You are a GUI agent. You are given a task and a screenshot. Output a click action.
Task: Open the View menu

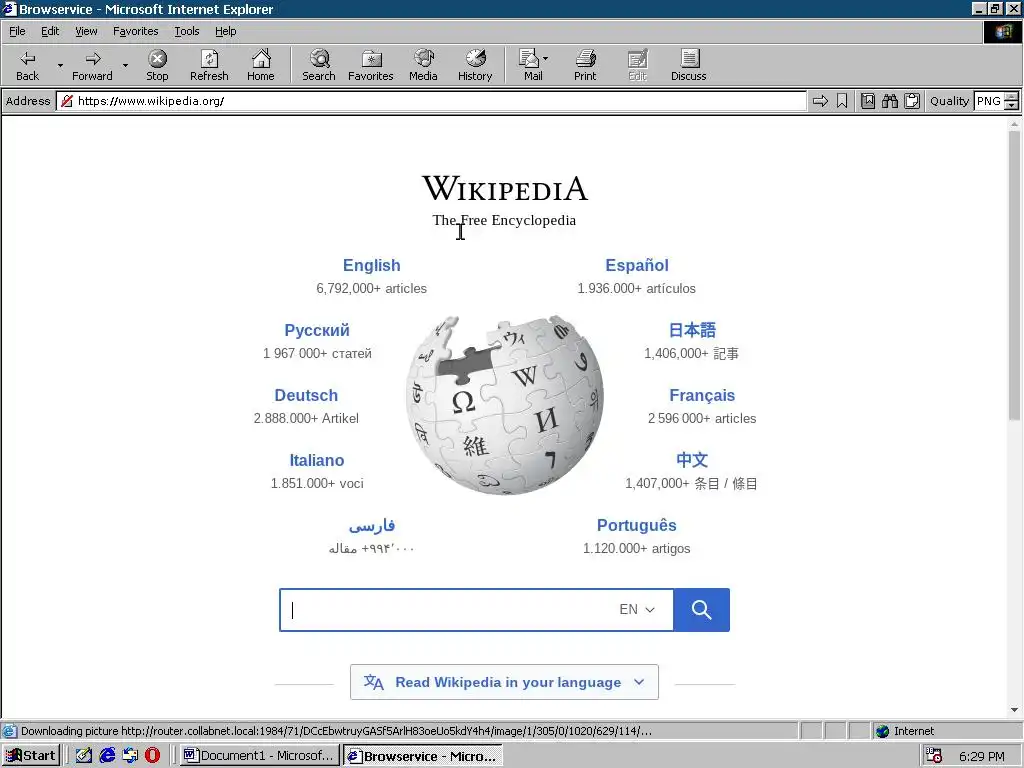tap(86, 31)
